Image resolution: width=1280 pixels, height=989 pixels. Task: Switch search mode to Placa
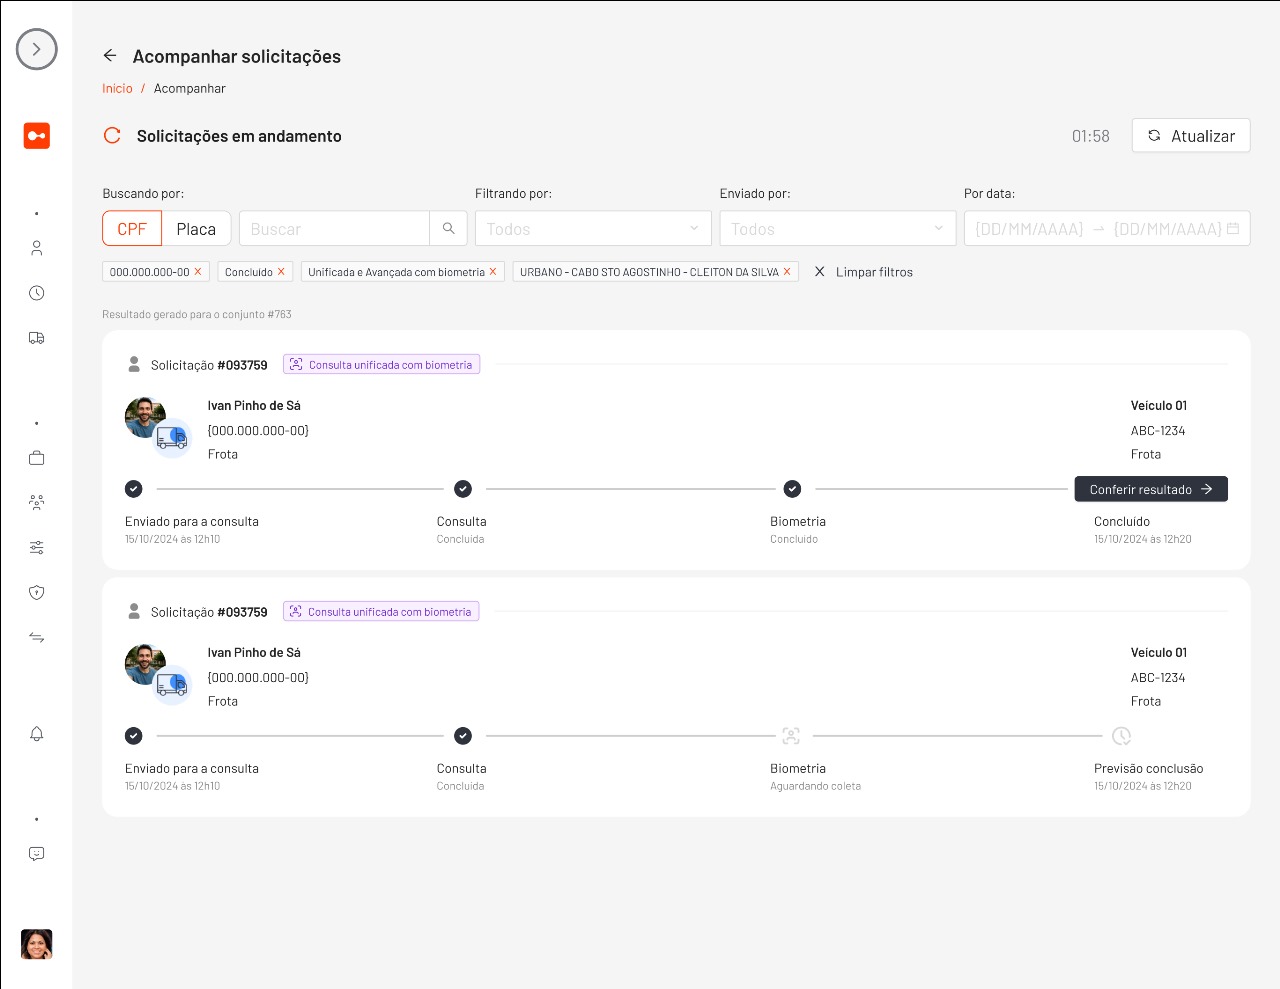pos(196,229)
